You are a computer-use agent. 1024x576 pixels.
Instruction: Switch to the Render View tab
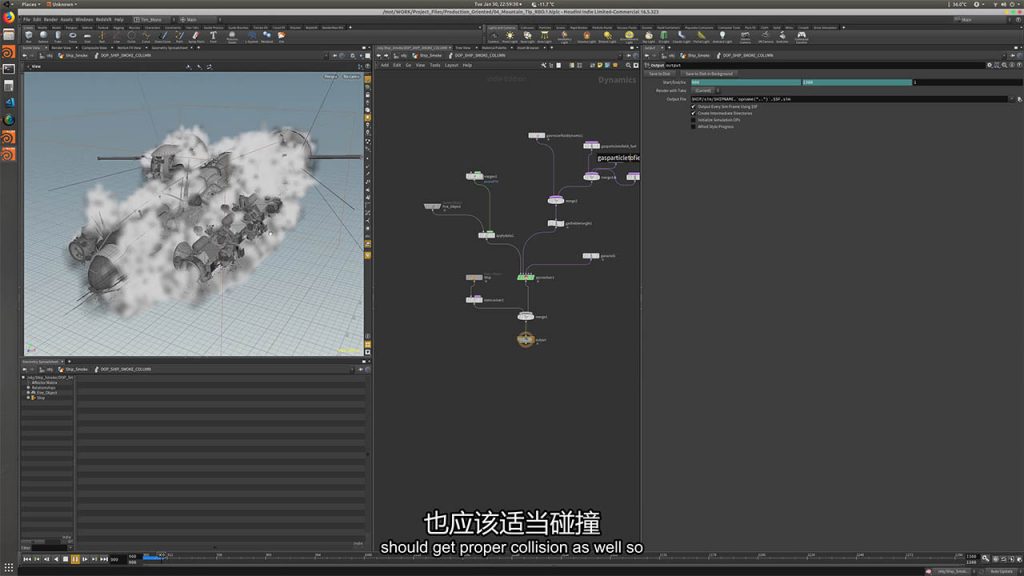point(61,48)
